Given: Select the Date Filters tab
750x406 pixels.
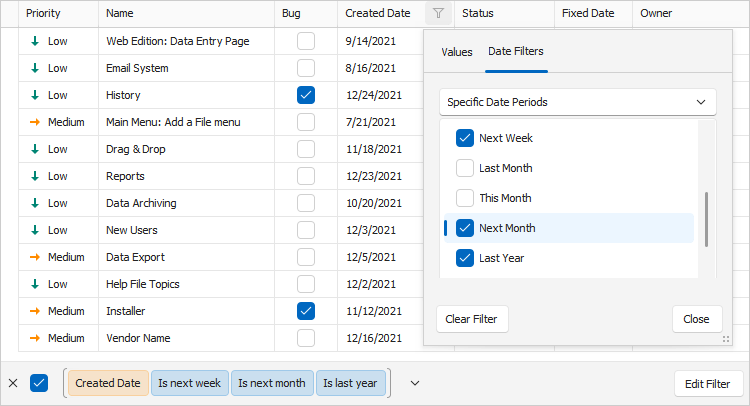Looking at the screenshot, I should [516, 51].
